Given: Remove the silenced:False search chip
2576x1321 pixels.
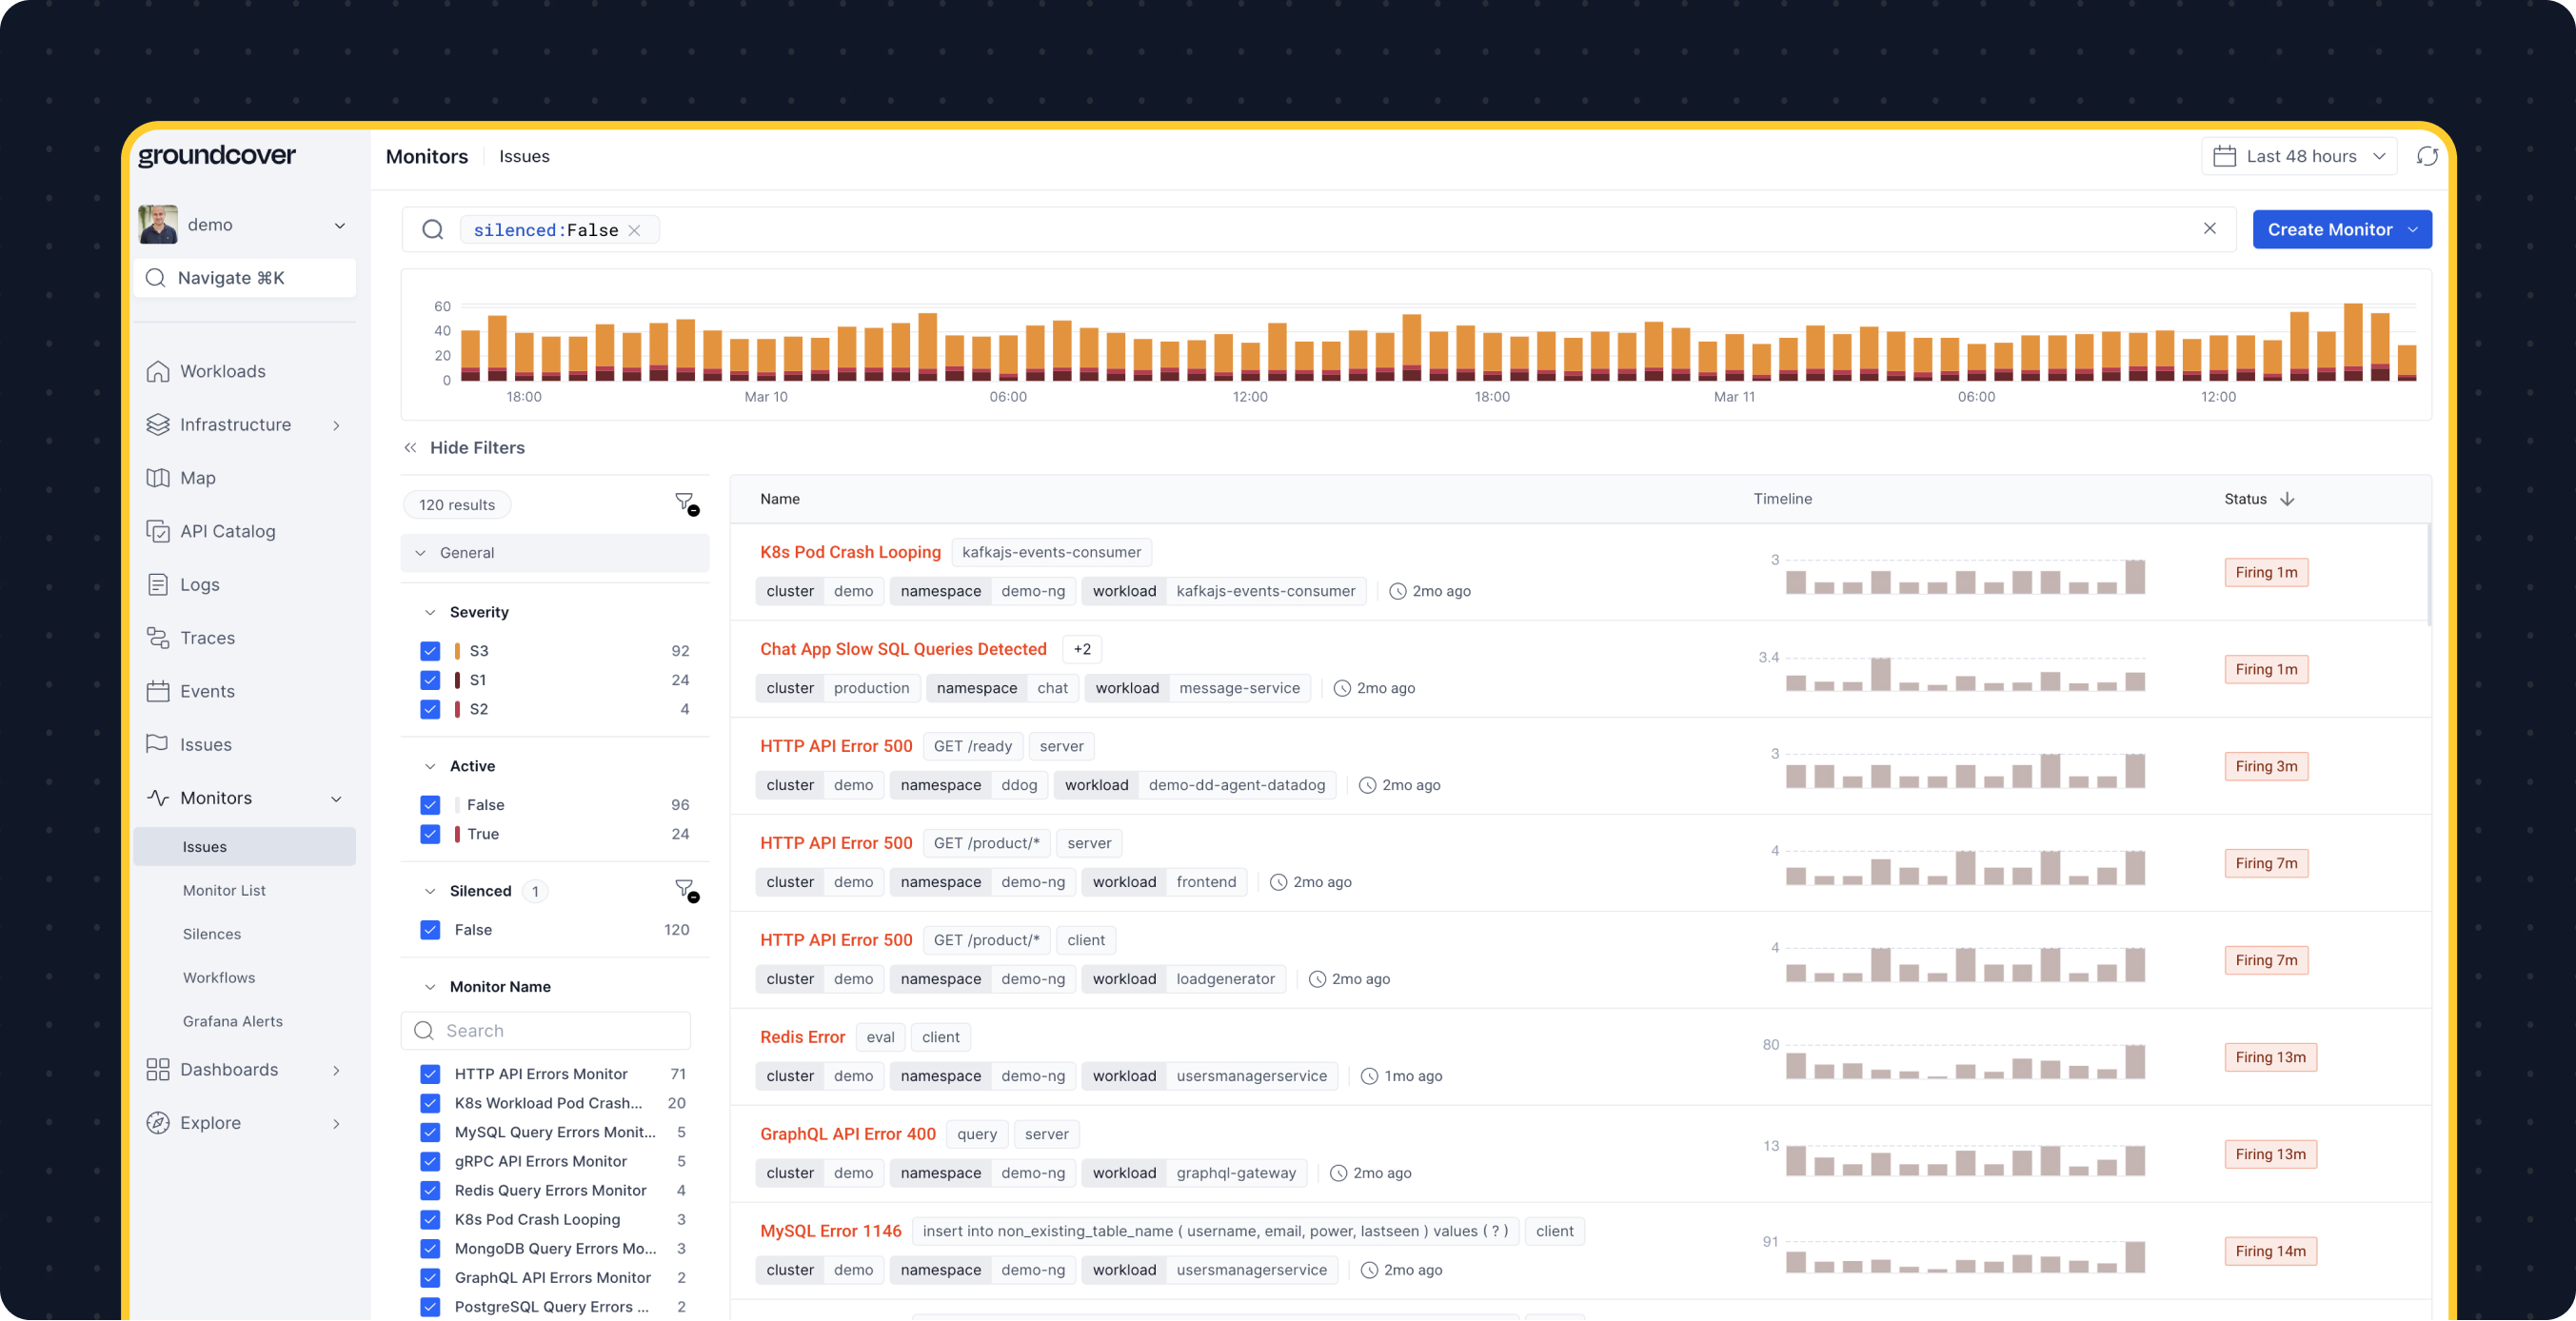Looking at the screenshot, I should 634,230.
